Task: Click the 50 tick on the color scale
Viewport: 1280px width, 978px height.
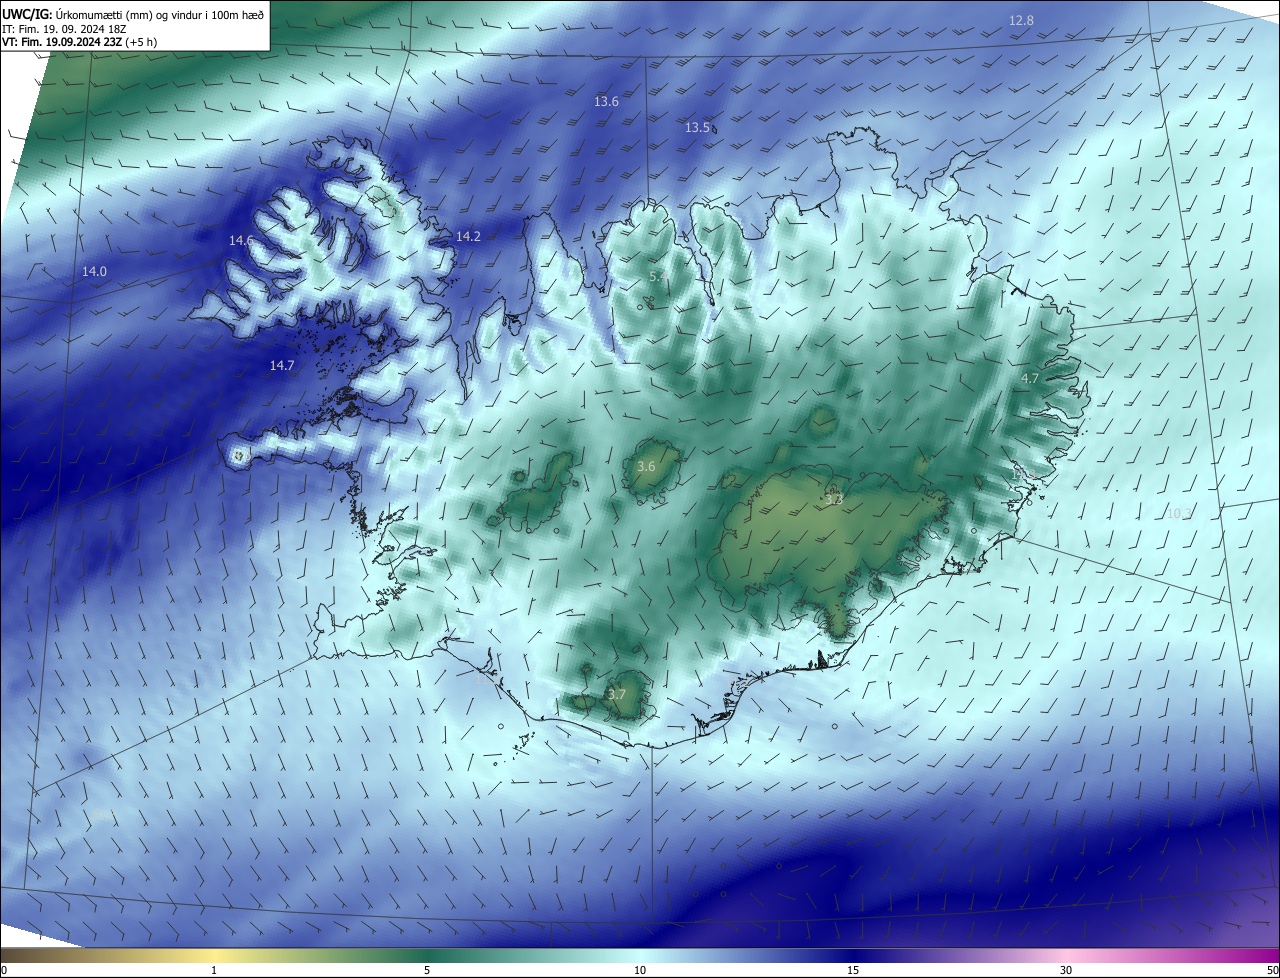Action: (x=1272, y=970)
